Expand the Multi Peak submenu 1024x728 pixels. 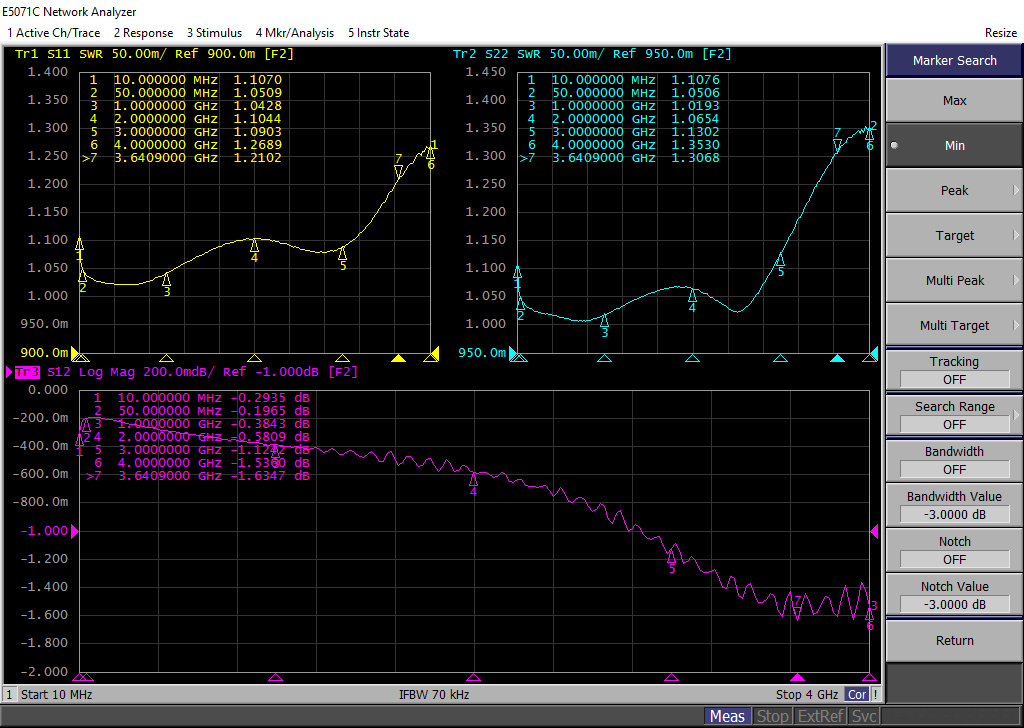pyautogui.click(x=954, y=281)
